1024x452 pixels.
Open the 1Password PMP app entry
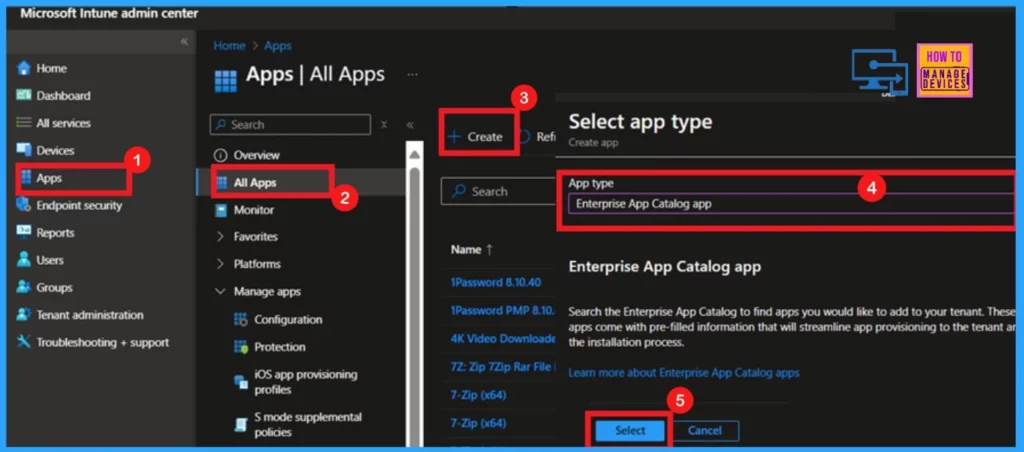(x=502, y=310)
